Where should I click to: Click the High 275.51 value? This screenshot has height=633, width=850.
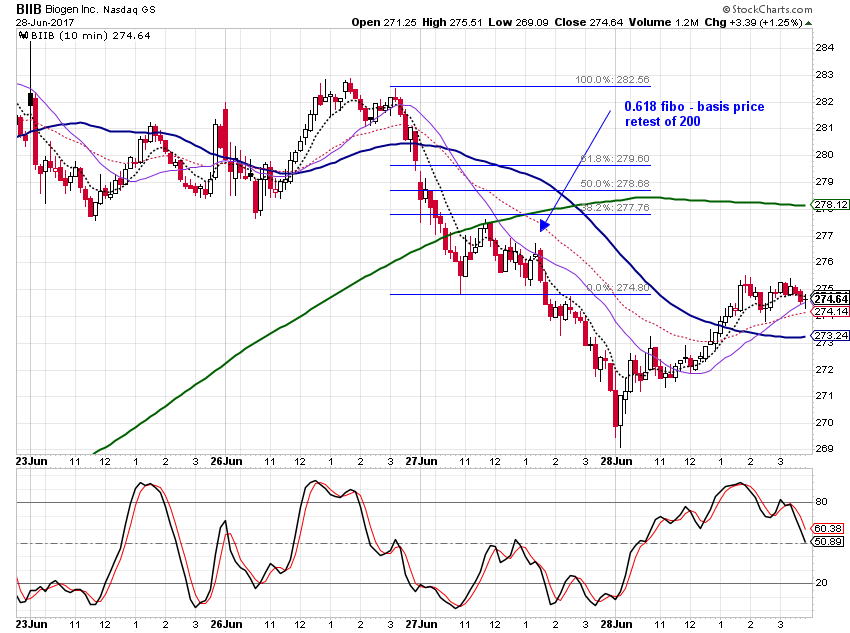point(452,22)
